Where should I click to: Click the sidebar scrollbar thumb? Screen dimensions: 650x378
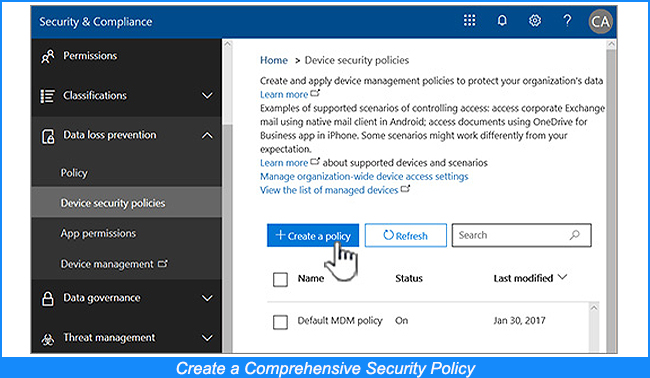point(228,238)
